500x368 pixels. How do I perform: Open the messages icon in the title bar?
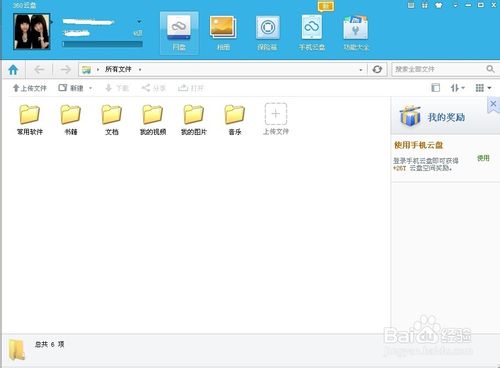pos(411,5)
